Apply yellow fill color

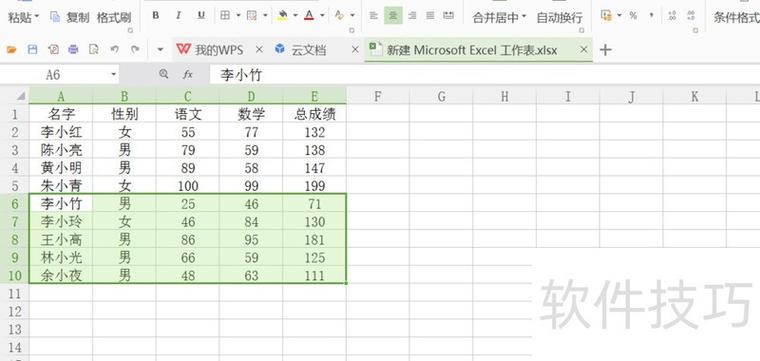(x=282, y=16)
